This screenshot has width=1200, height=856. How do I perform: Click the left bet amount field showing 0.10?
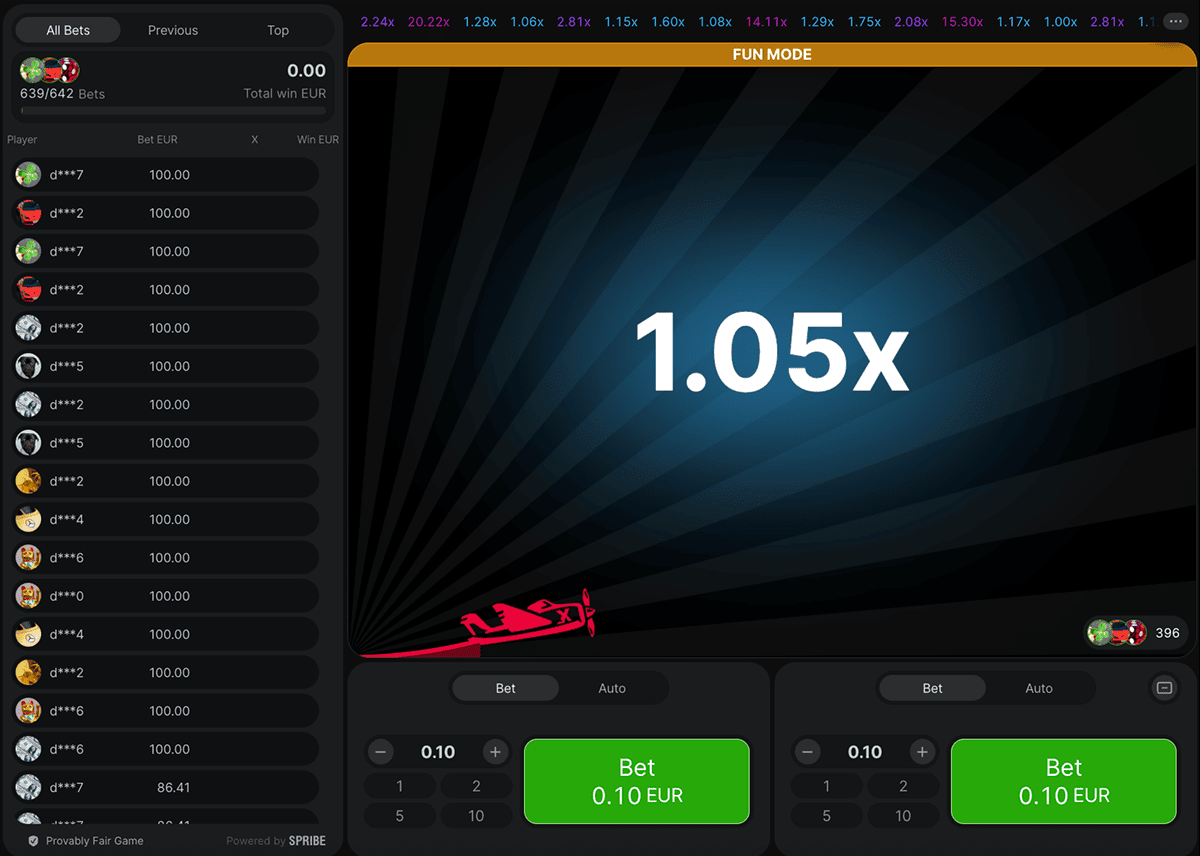pyautogui.click(x=438, y=752)
